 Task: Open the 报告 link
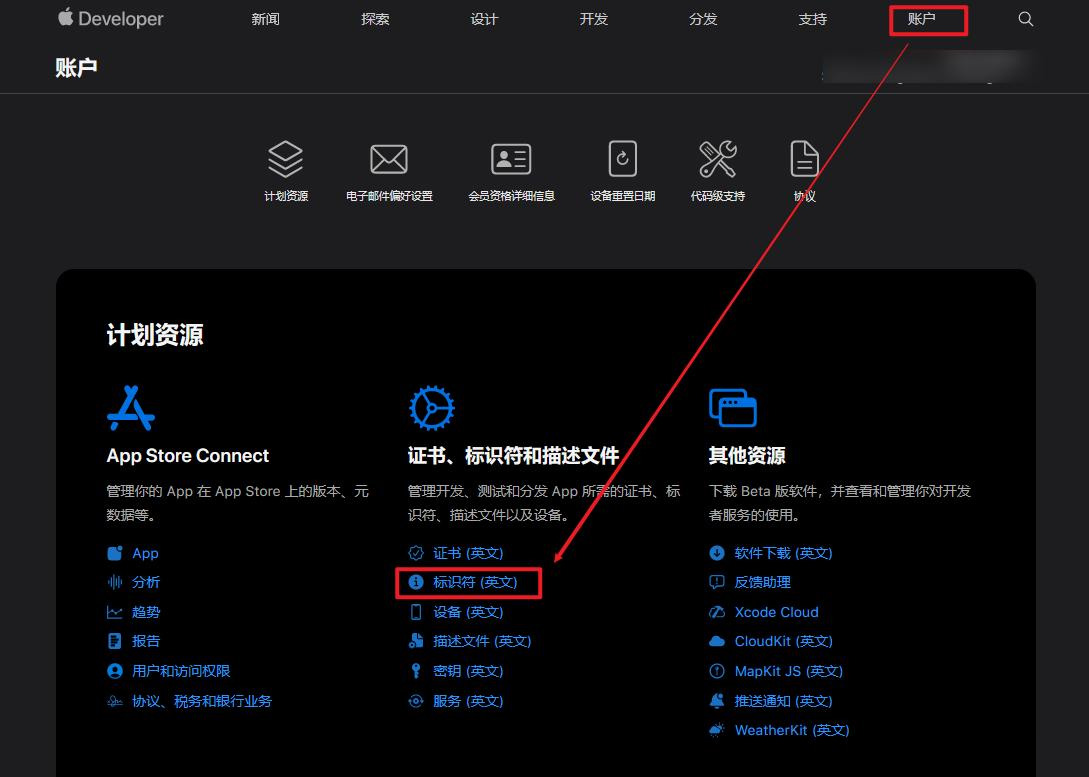(146, 641)
